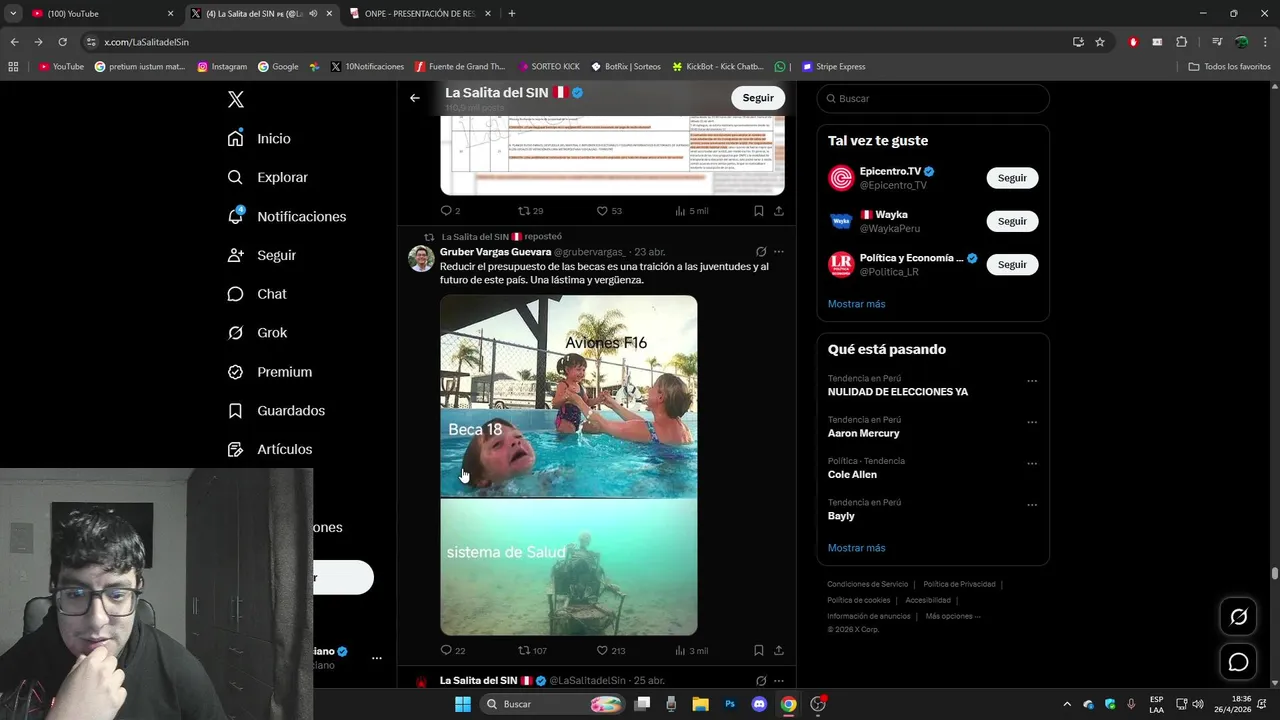
Task: Show more suggested accounts under Tal vez te guste
Action: [856, 304]
